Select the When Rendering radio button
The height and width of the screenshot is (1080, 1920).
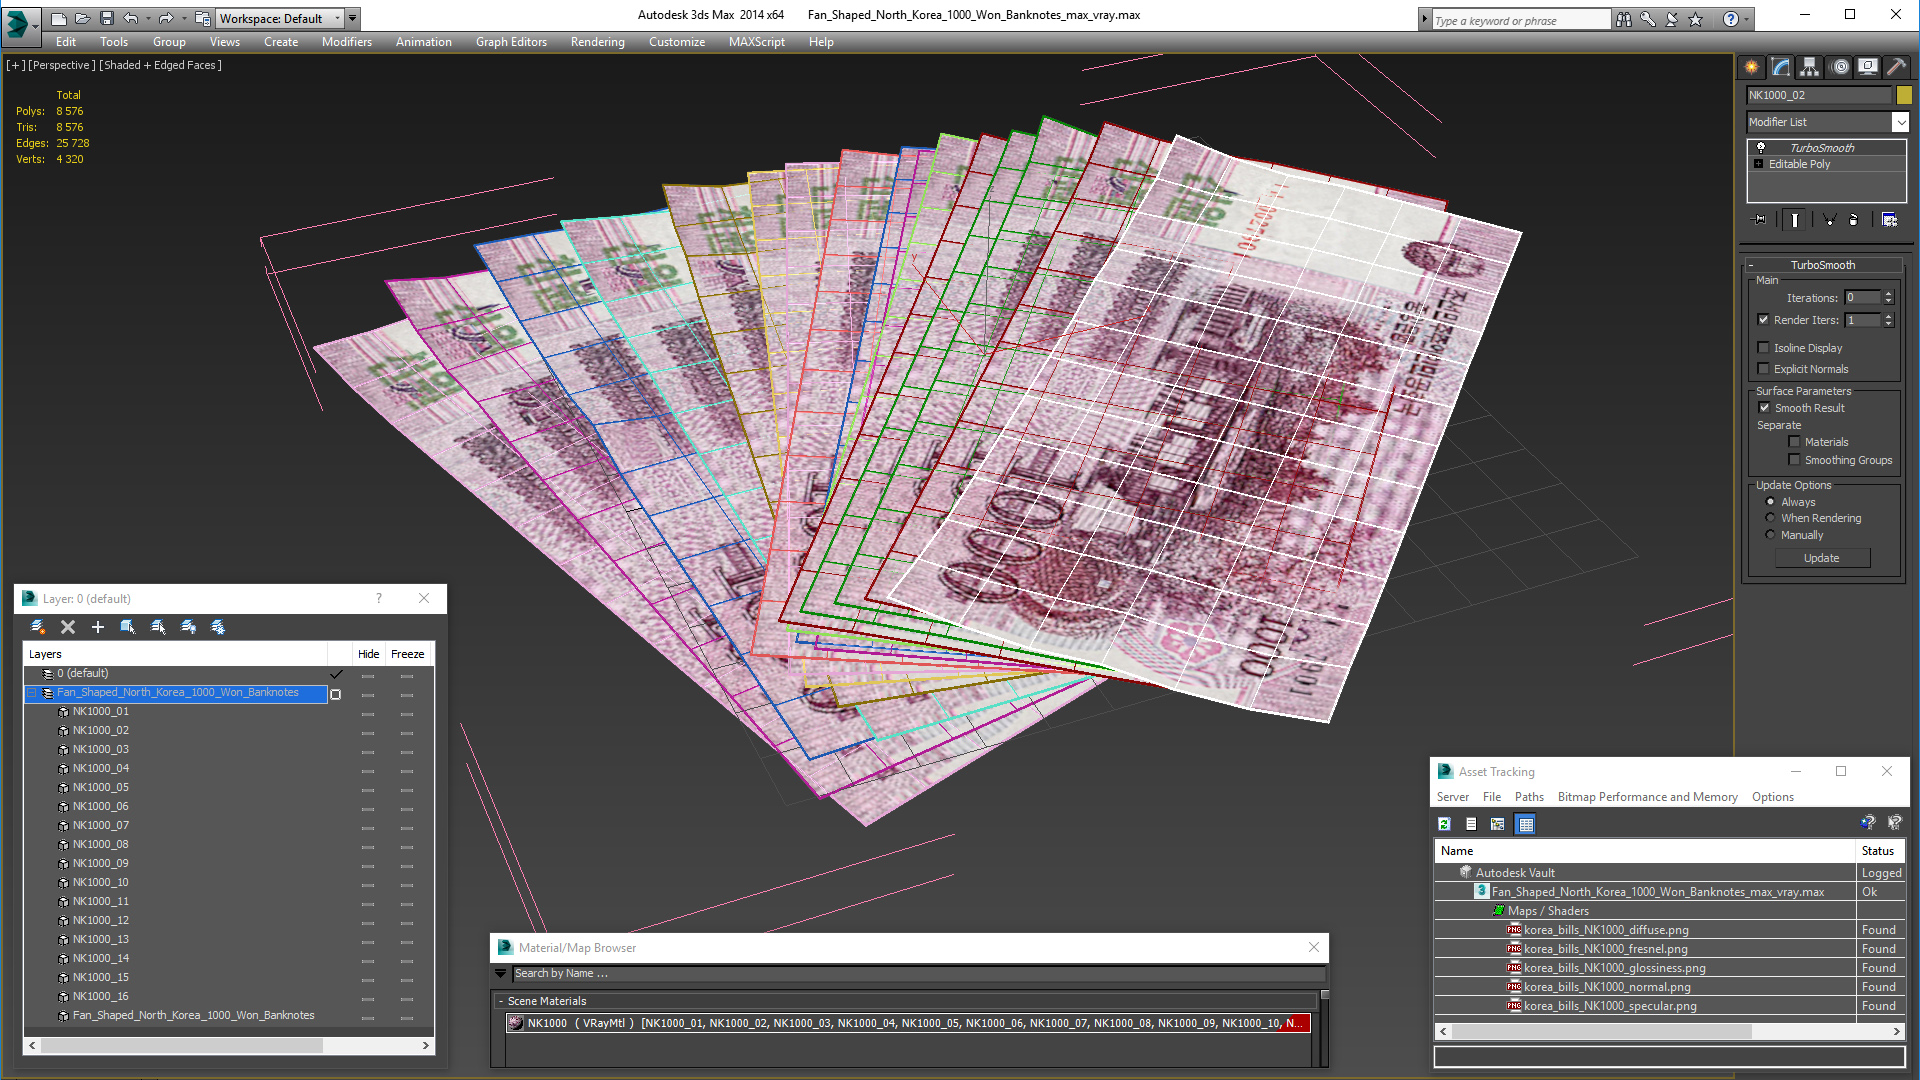click(1770, 518)
